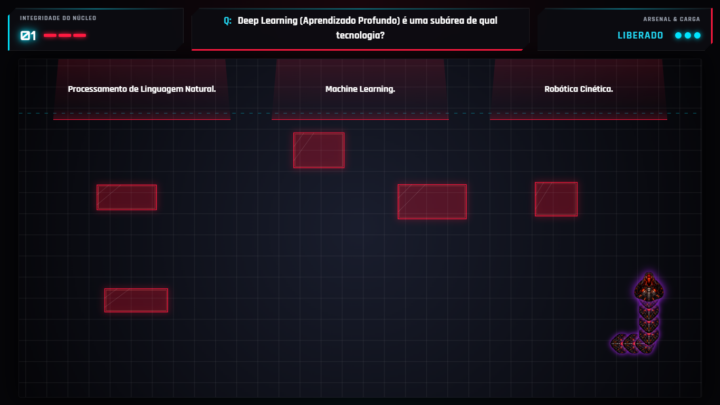
Task: Click the snake's last tail segment
Action: point(620,344)
